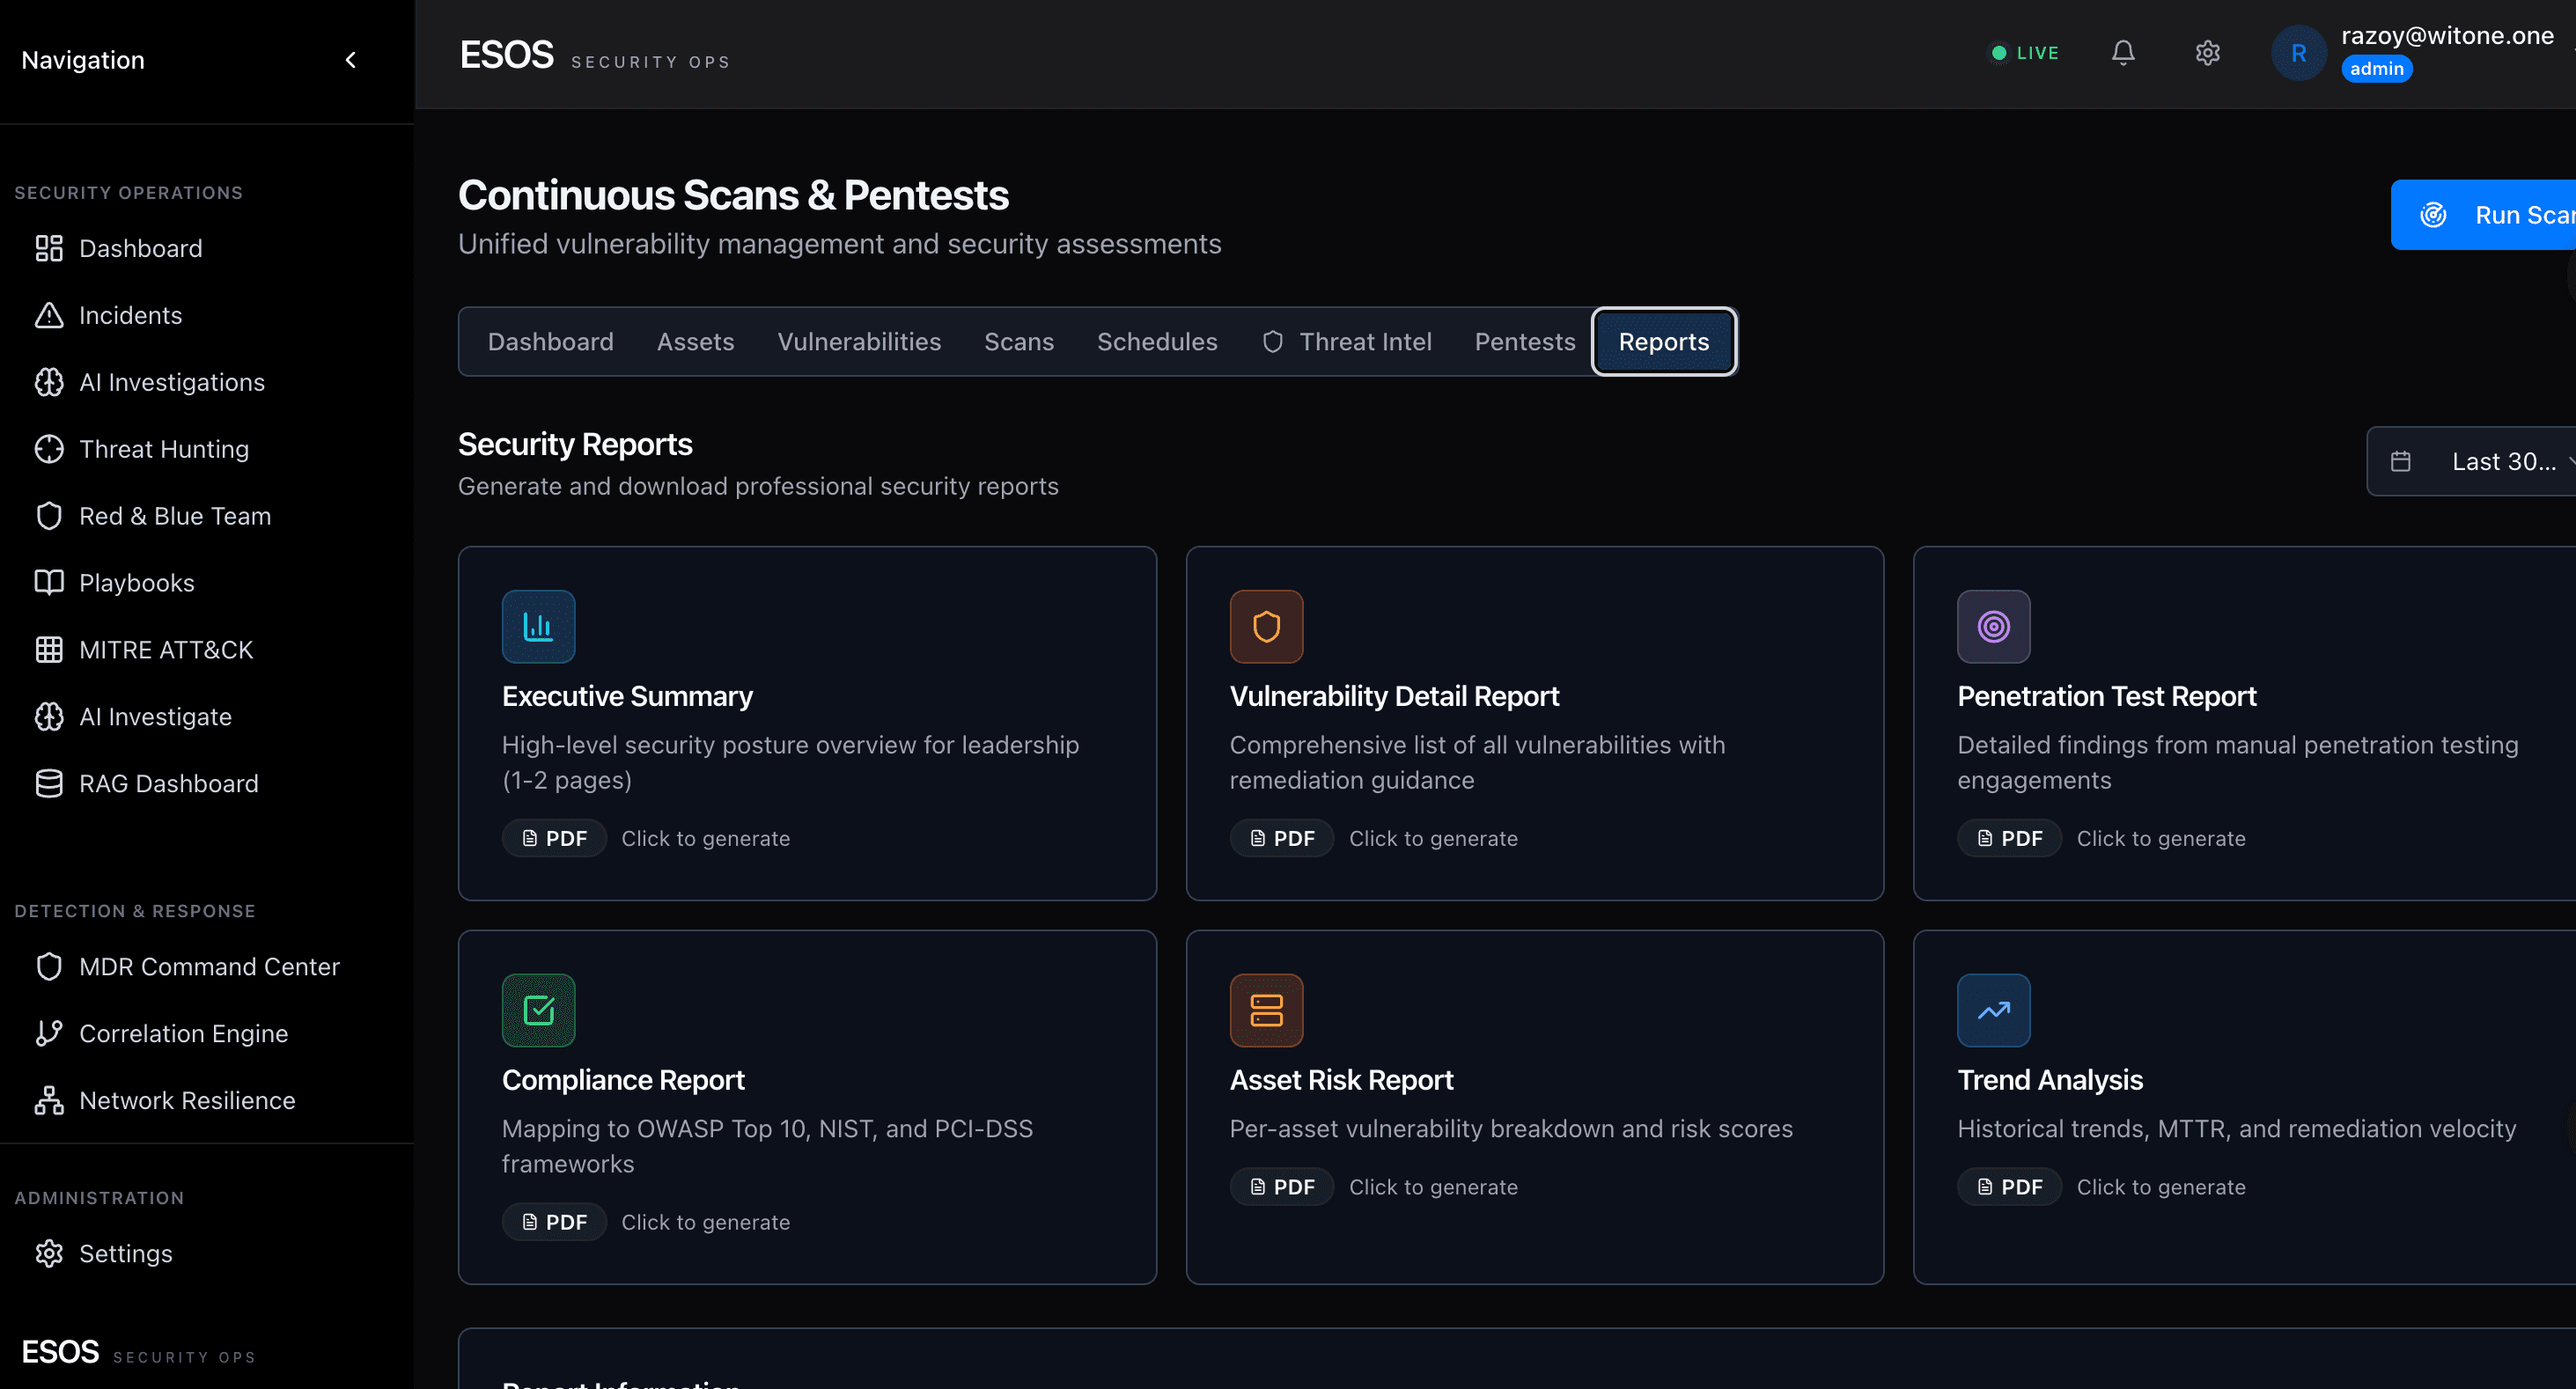Click the Playbooks book icon
The height and width of the screenshot is (1389, 2576).
[49, 583]
